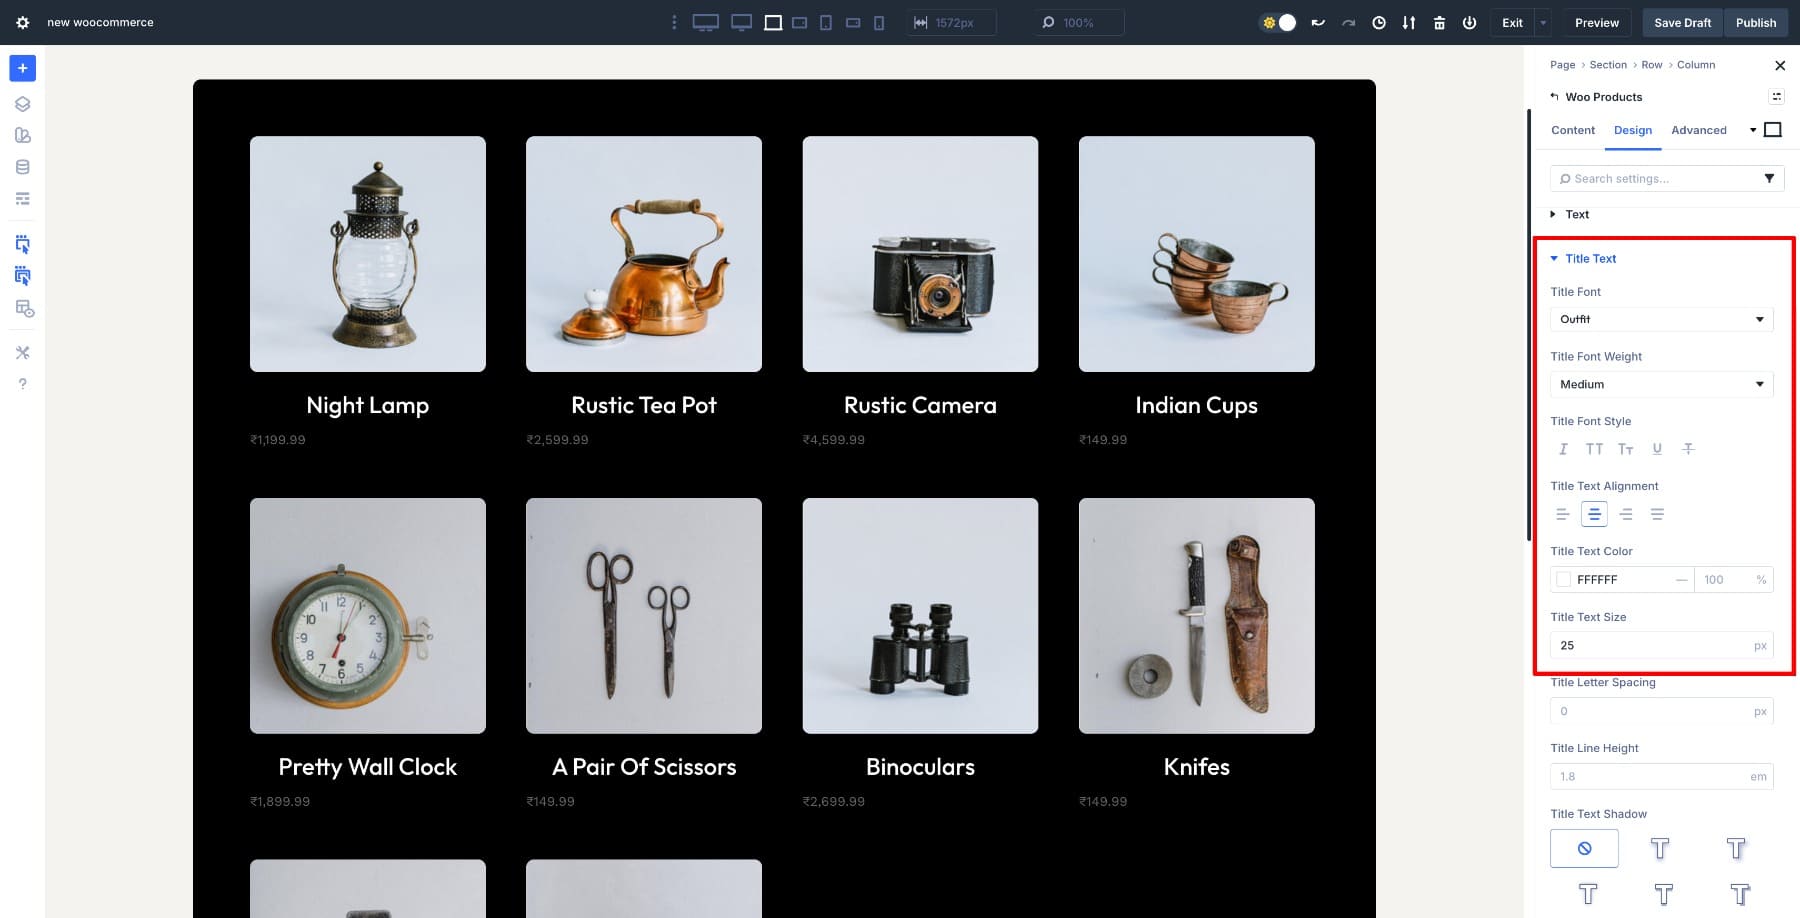Open the design library panel

[x=22, y=134]
